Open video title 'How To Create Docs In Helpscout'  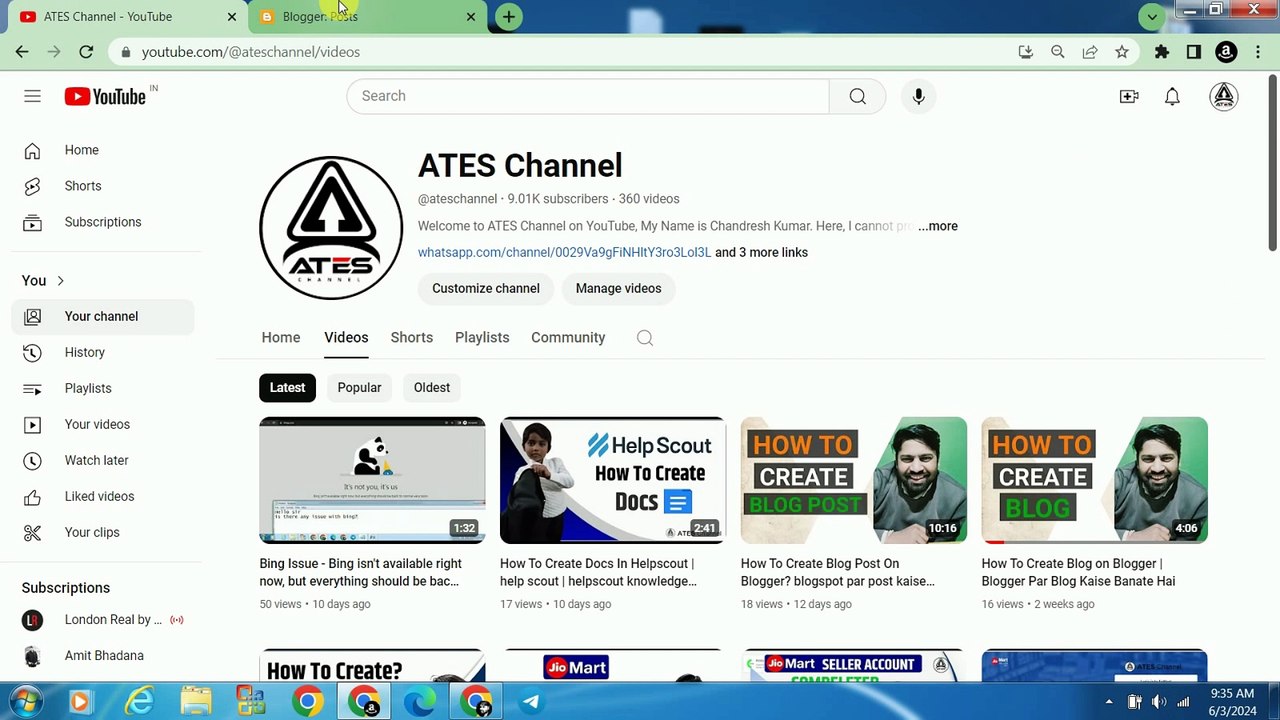pyautogui.click(x=598, y=572)
